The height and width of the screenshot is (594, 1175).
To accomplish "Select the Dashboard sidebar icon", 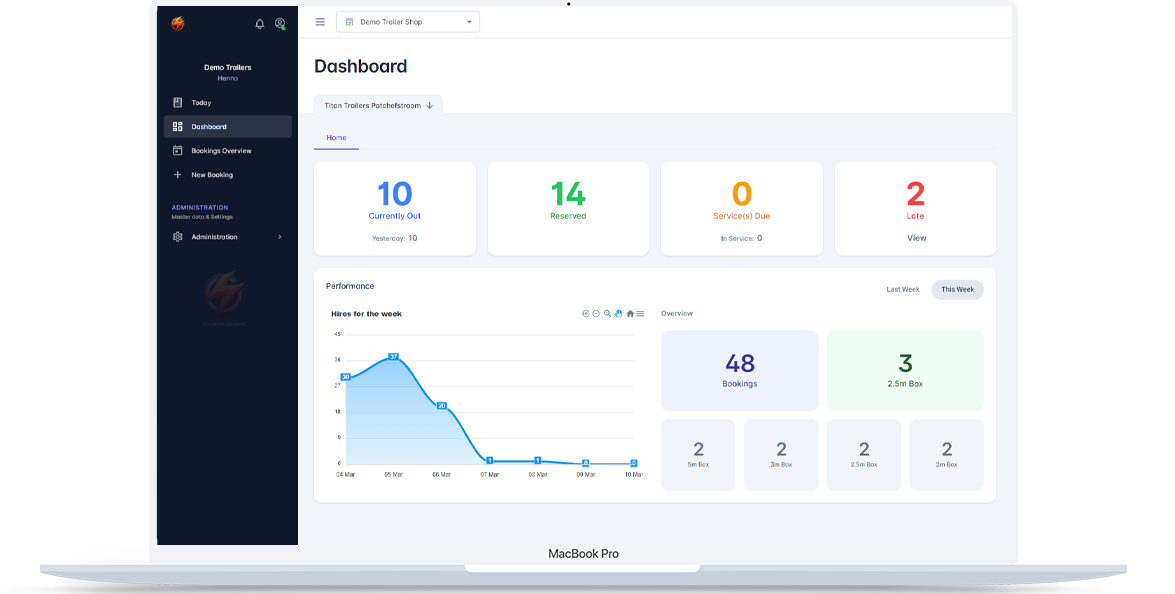I will pos(176,126).
